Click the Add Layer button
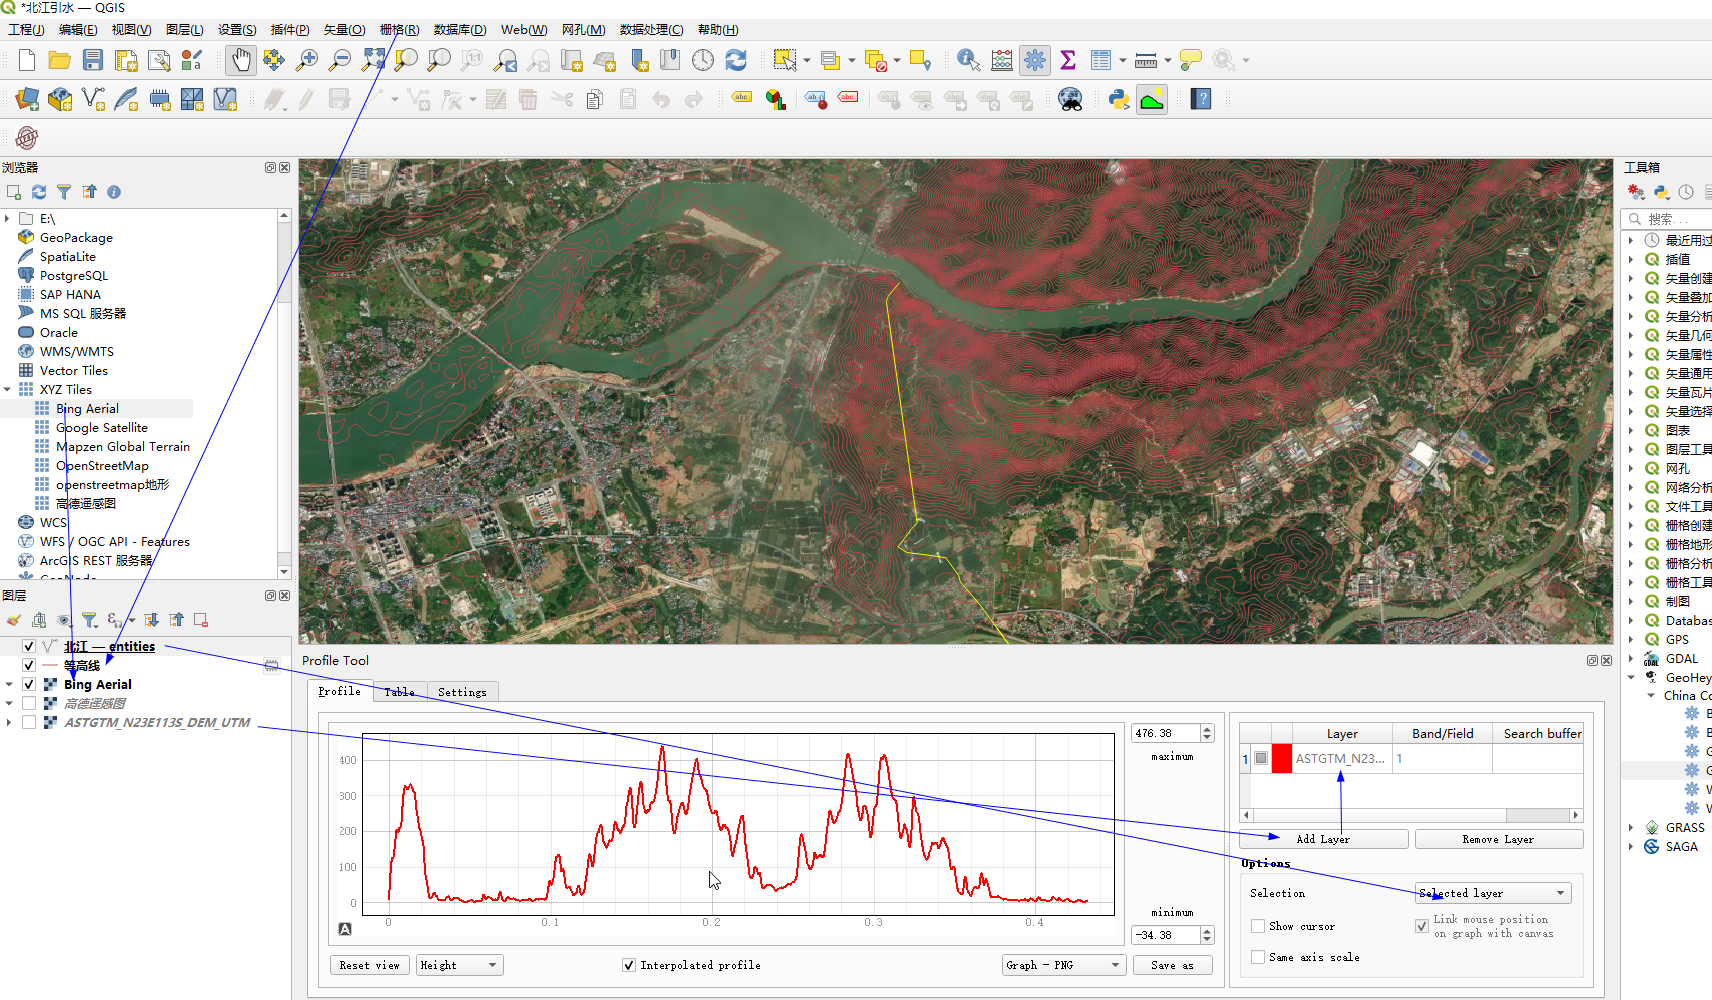This screenshot has width=1712, height=1000. (x=1322, y=839)
